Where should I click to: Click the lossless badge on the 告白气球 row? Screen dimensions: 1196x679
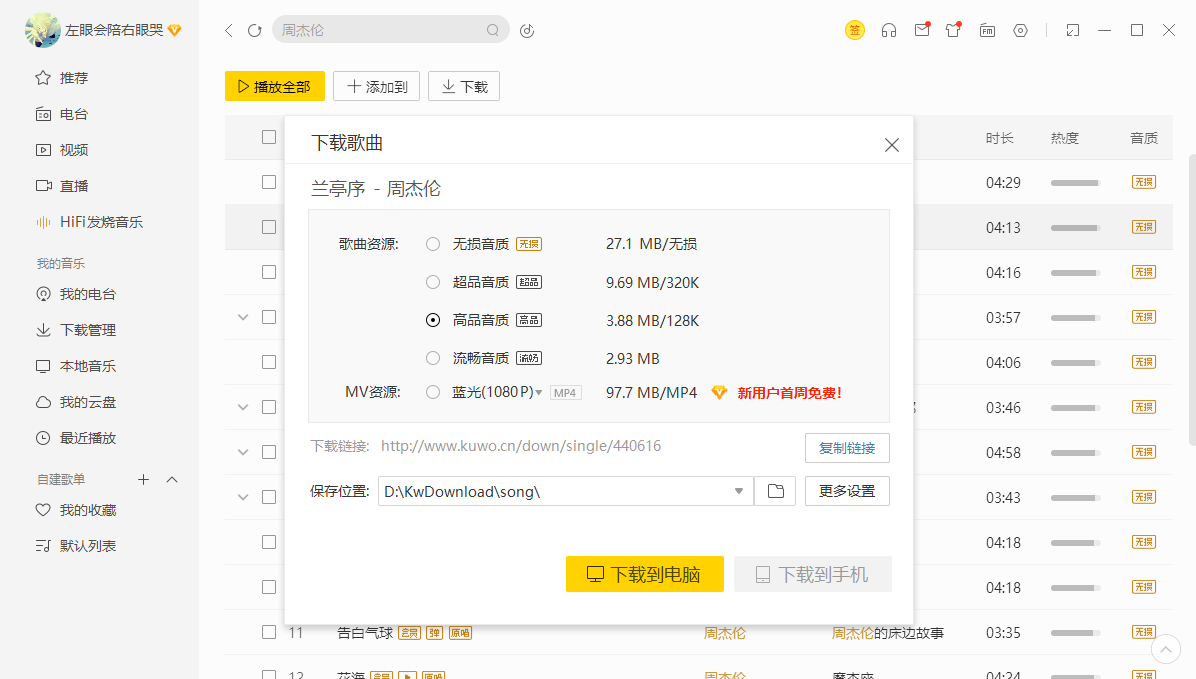[x=1143, y=632]
